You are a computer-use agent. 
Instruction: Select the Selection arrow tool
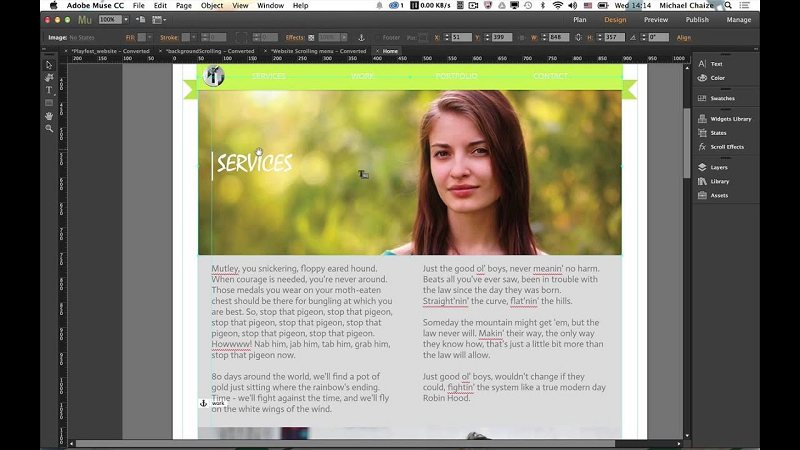coord(49,65)
